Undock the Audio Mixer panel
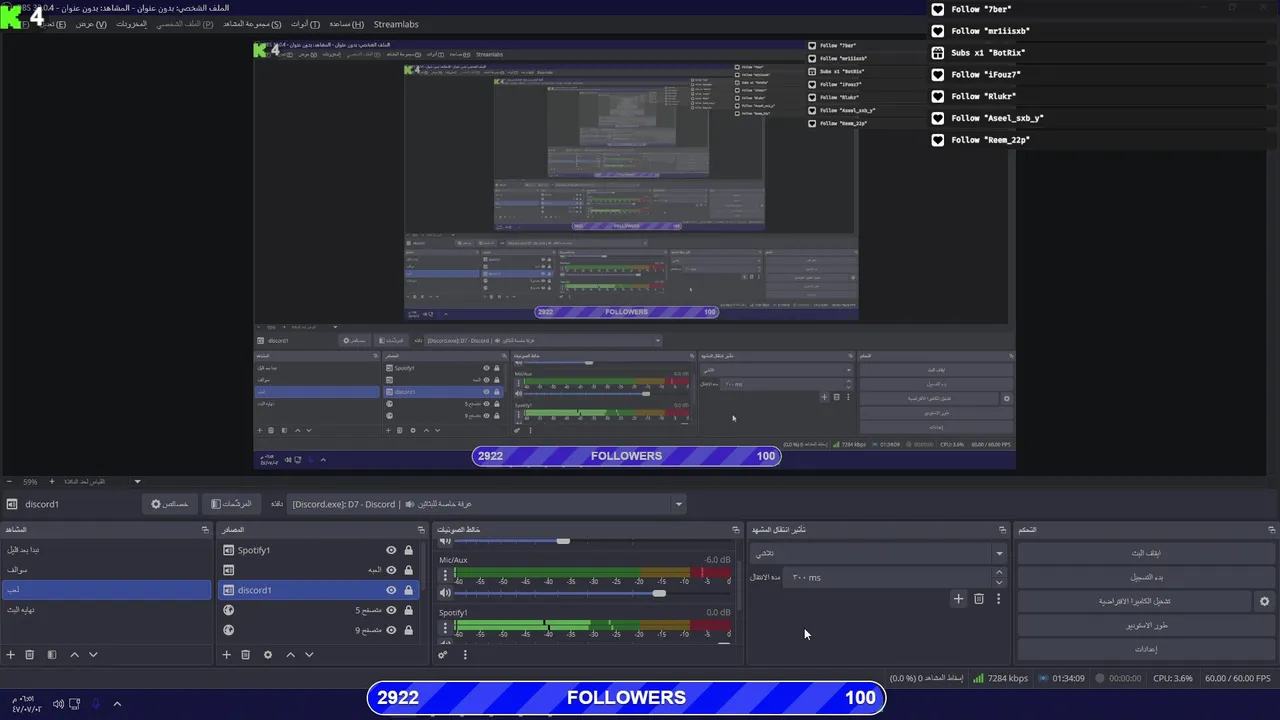This screenshot has height=720, width=1280. 737,530
